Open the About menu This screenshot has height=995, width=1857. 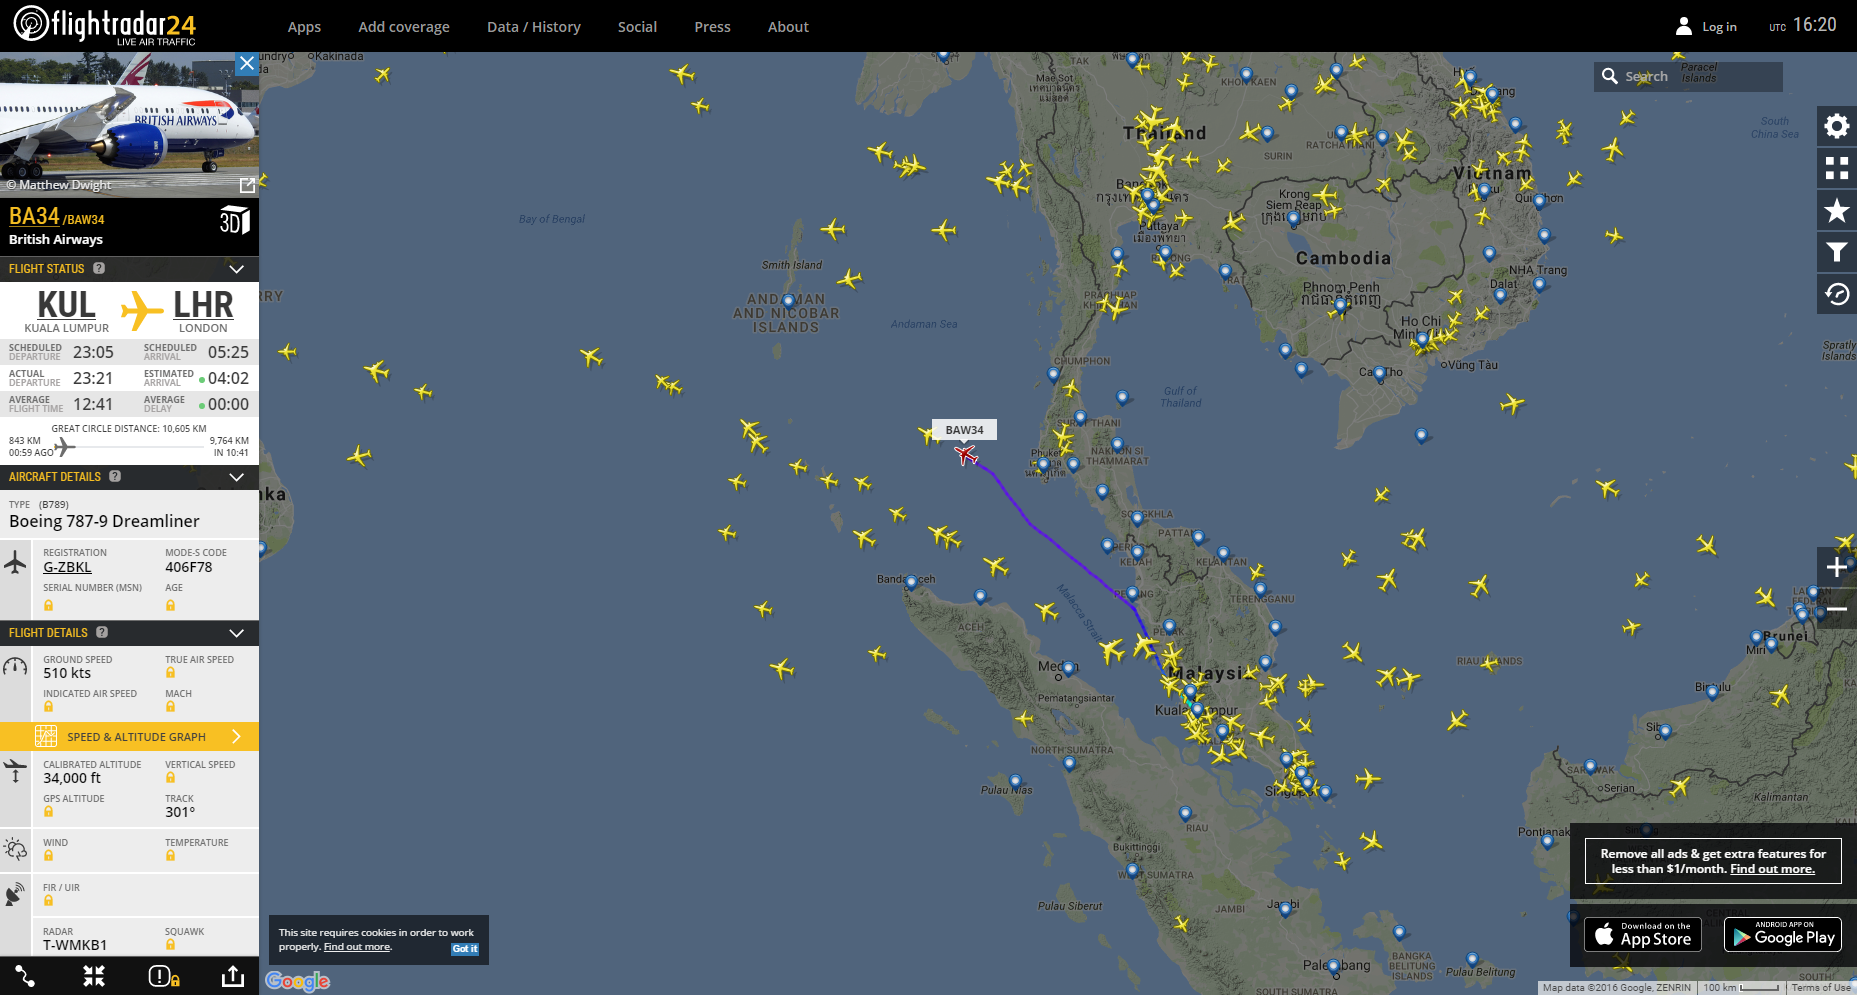point(788,27)
